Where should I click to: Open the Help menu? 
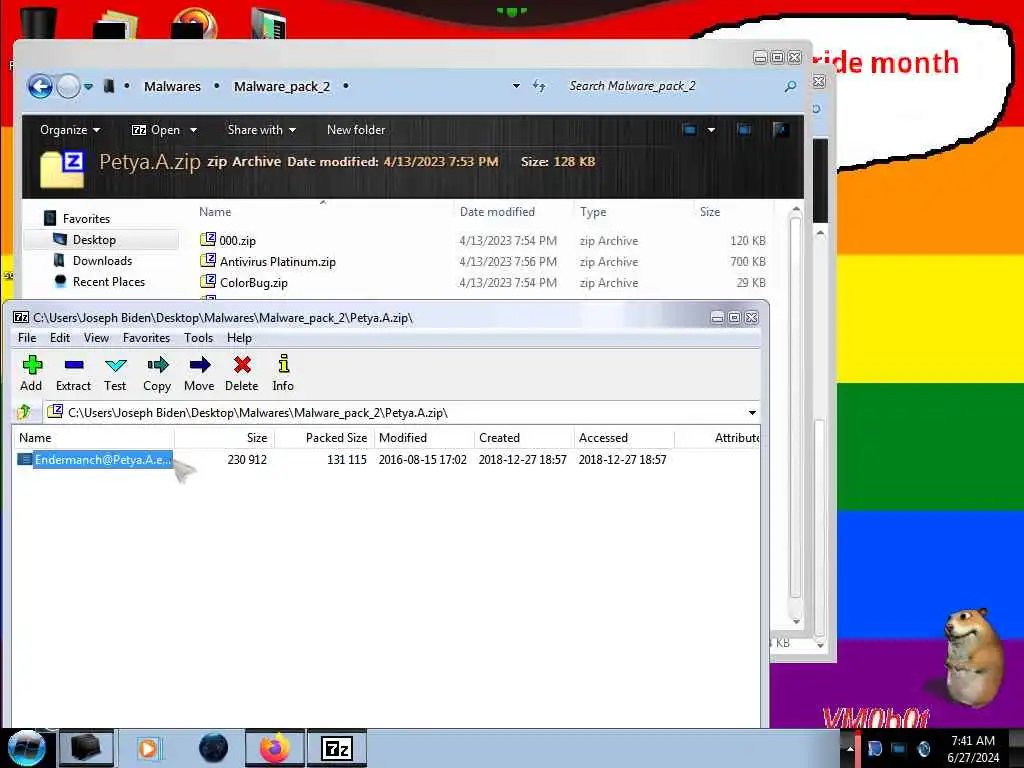[x=239, y=338]
